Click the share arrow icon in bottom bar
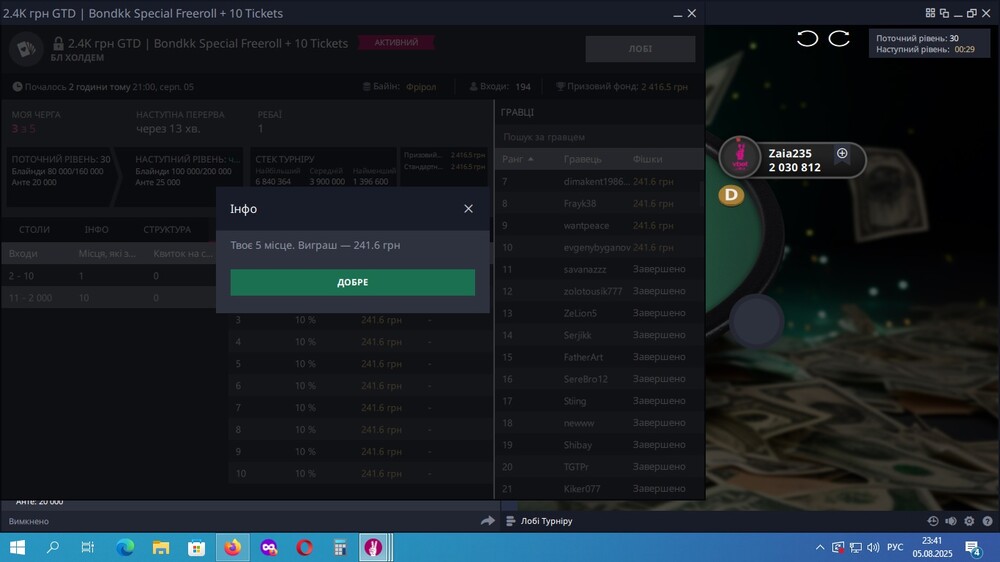1000x562 pixels. point(488,521)
